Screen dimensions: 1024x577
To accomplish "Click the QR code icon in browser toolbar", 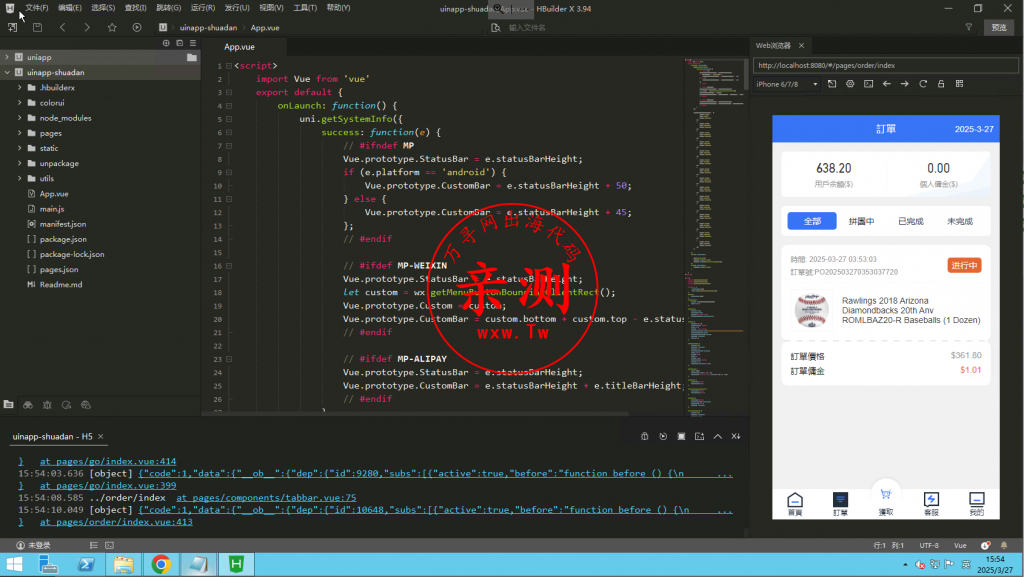I will coord(961,84).
